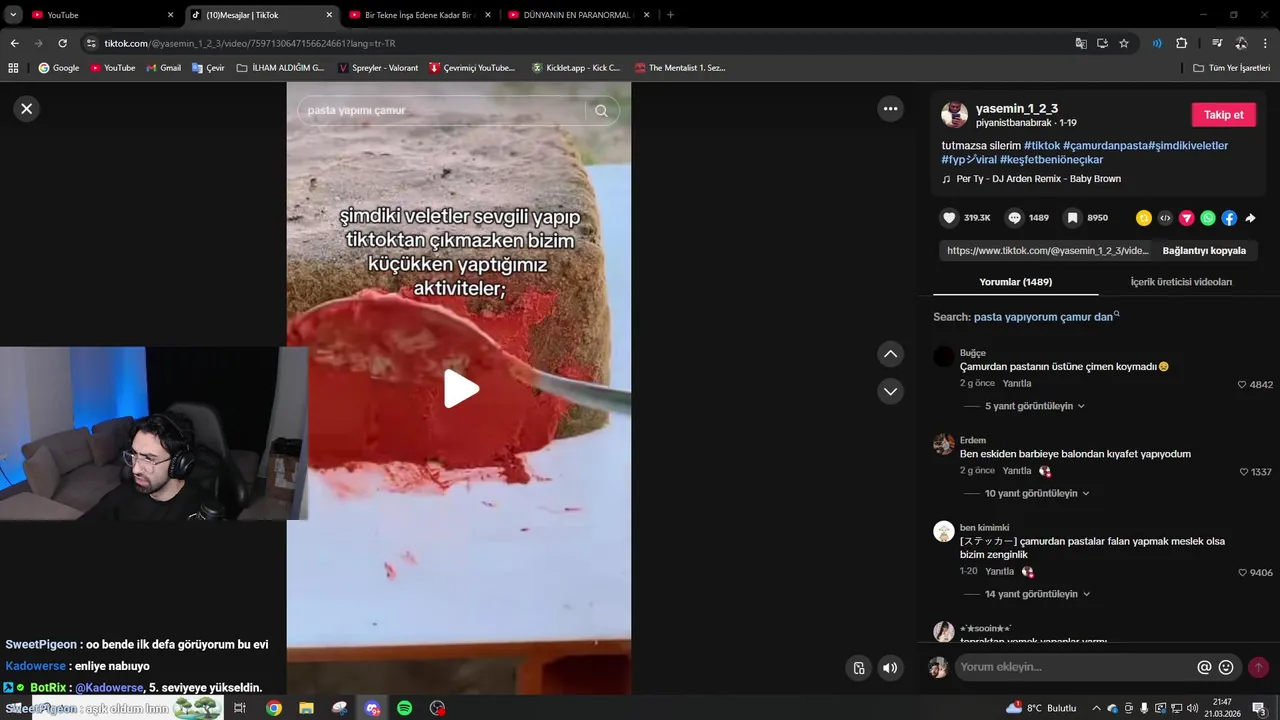Screen dimensions: 1280x720
Task: Go back with the browser back arrow
Action: (14, 43)
